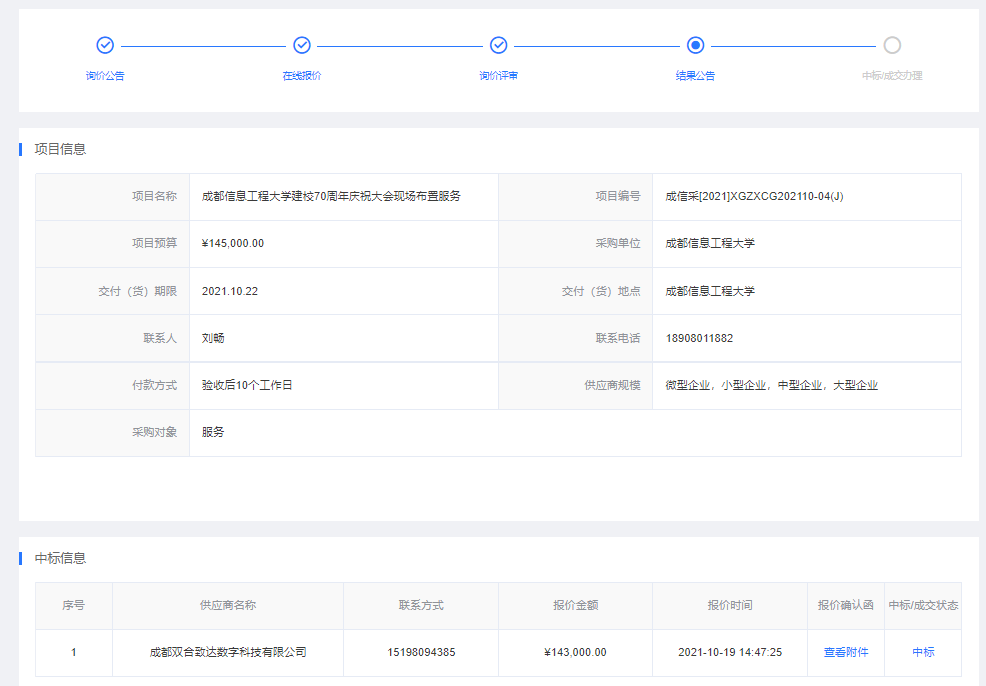Viewport: 986px width, 686px height.
Task: Click the 交付（货）地点 value 成都信息工程大学
Action: (710, 291)
